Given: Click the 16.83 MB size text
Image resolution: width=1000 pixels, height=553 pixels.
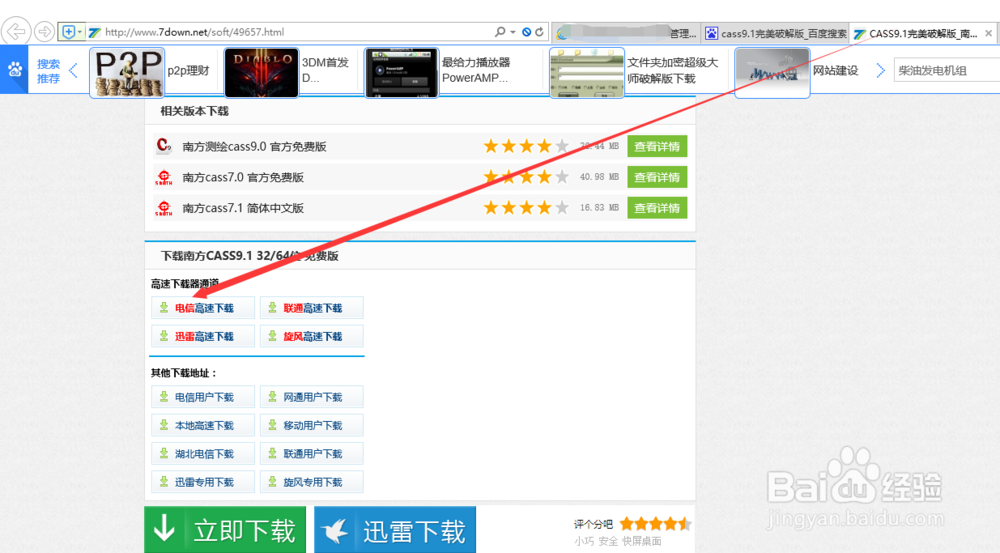Looking at the screenshot, I should coord(599,208).
